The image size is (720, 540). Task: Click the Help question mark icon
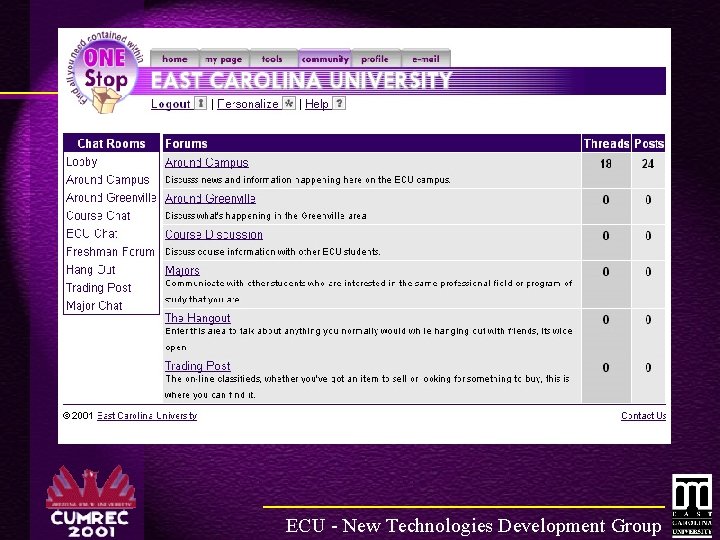coord(339,103)
